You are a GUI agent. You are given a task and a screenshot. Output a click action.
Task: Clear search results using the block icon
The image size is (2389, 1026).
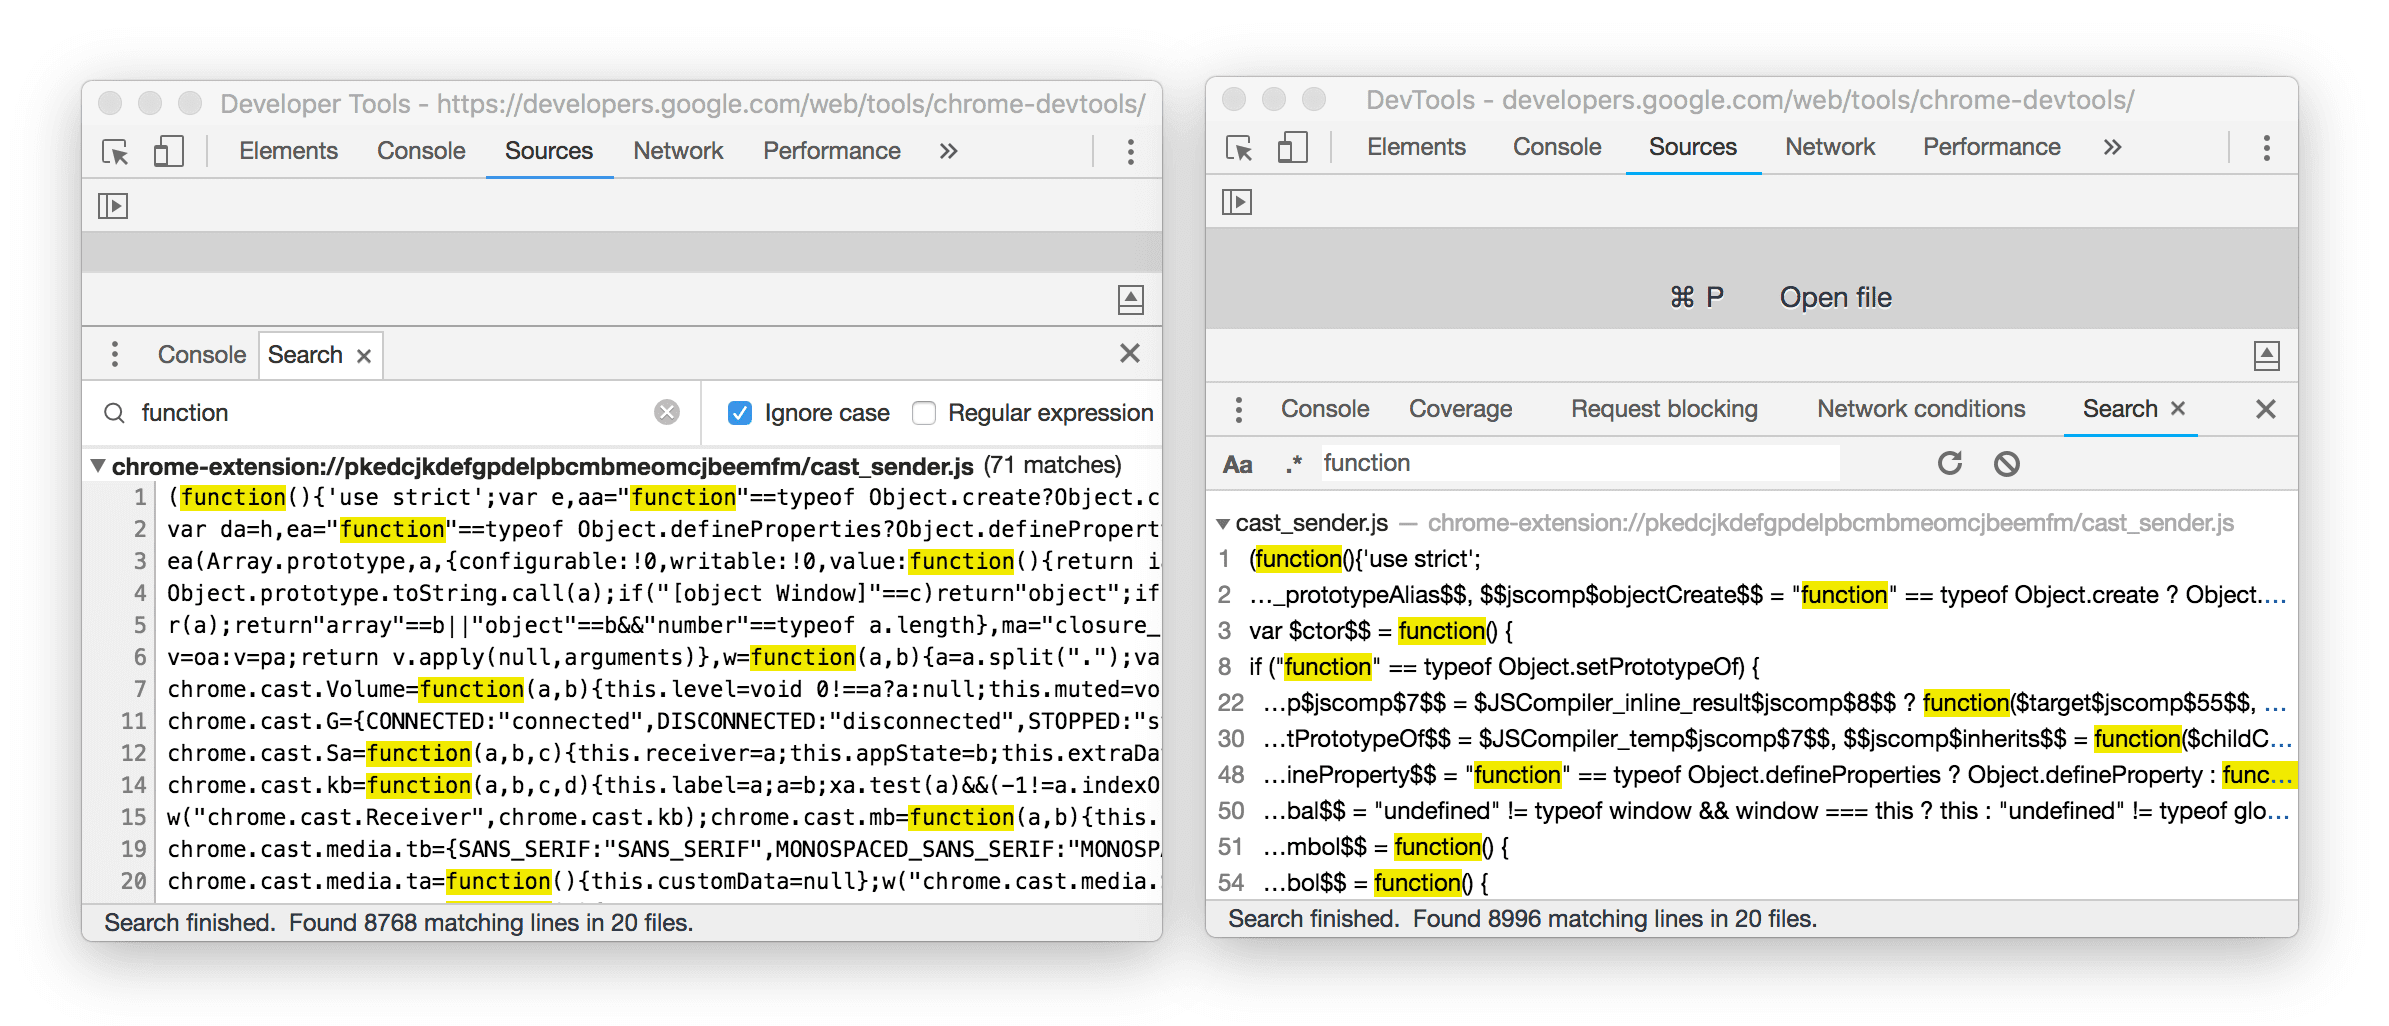[x=2006, y=463]
